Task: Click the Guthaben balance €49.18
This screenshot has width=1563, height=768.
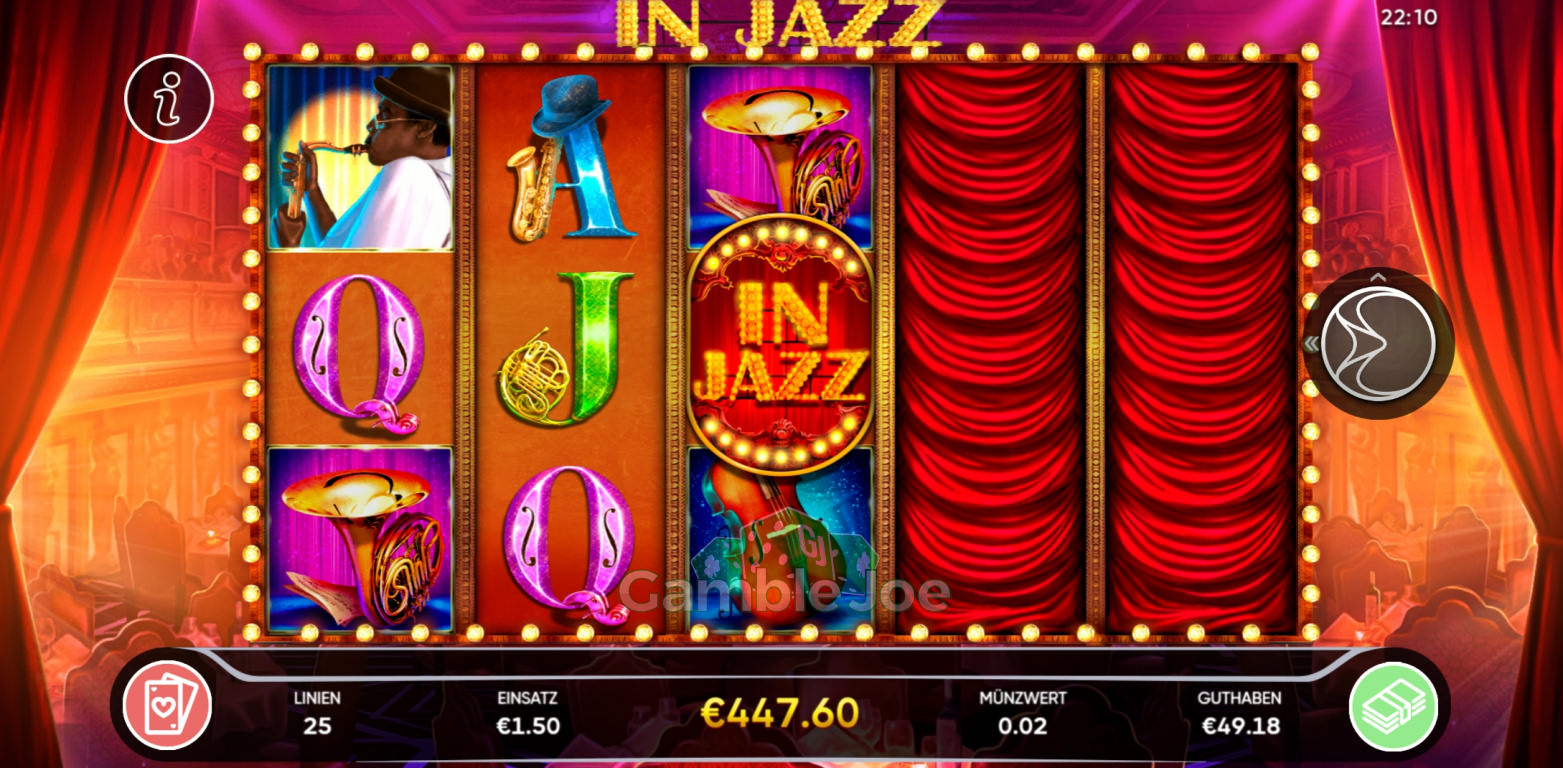Action: [1240, 726]
